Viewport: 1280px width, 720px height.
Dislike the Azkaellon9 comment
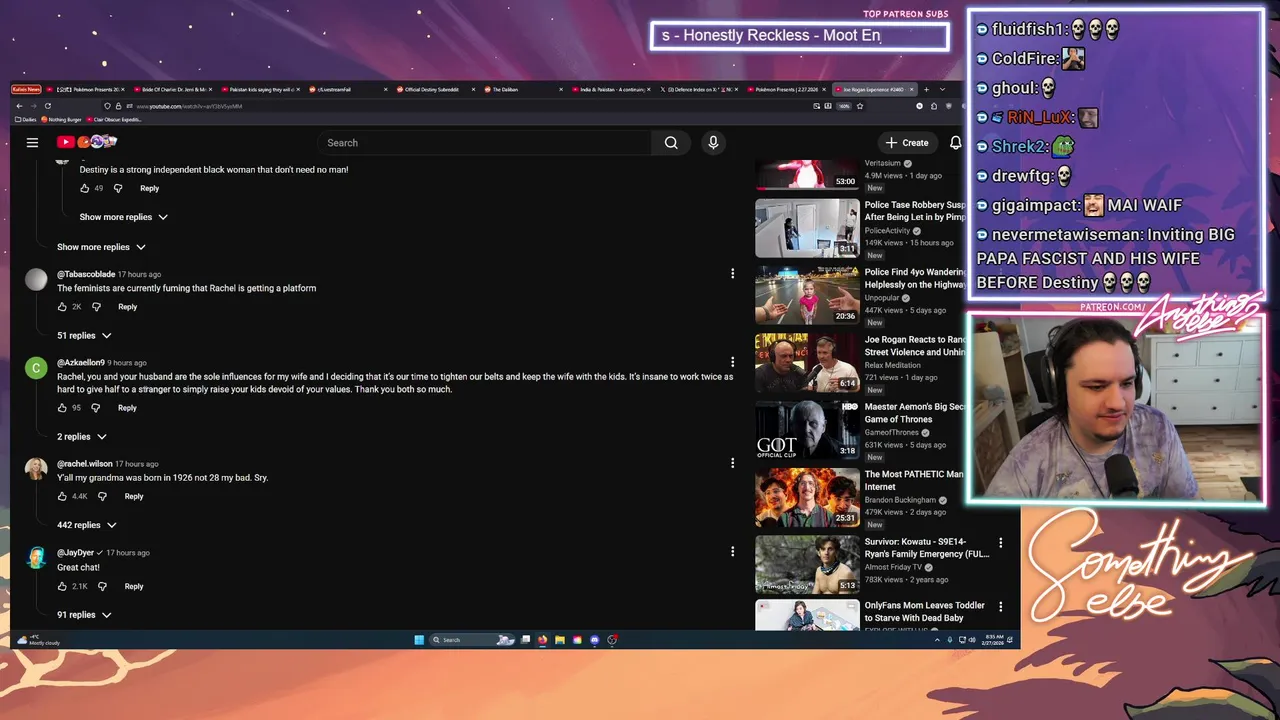(96, 408)
